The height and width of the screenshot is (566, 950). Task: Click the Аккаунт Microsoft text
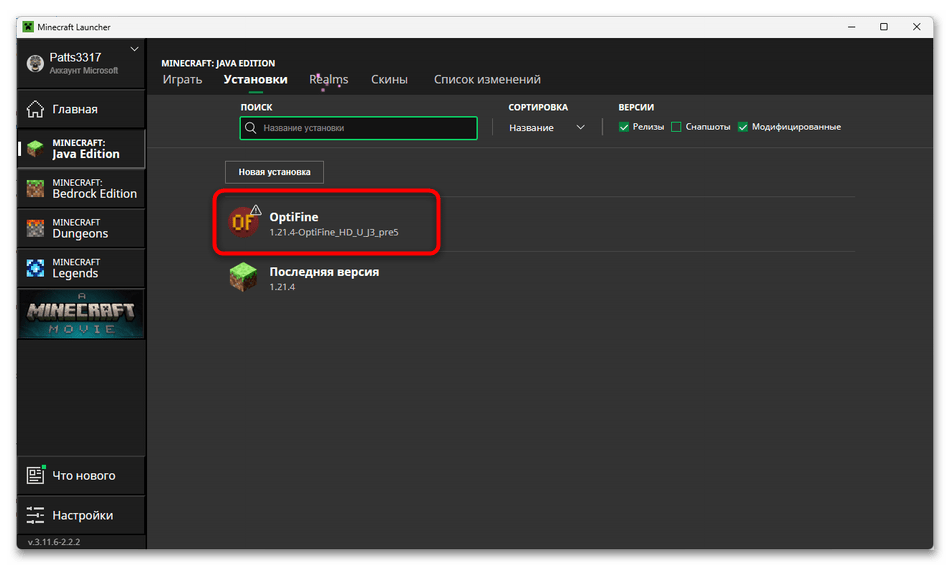coord(84,71)
